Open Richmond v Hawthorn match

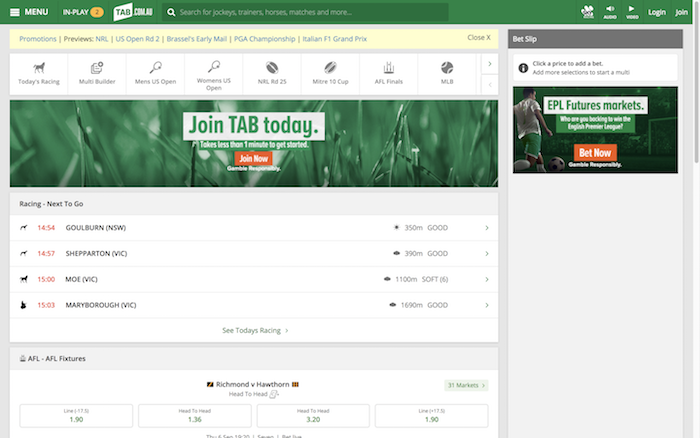253,384
